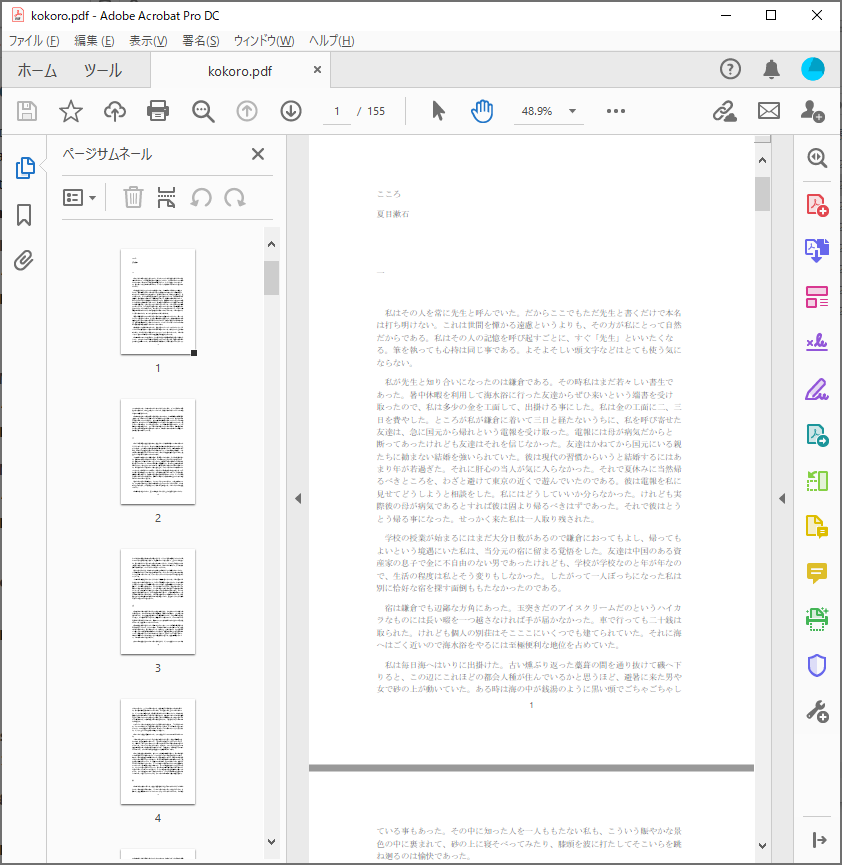Upload file to Document Cloud
842x865 pixels.
pos(115,111)
